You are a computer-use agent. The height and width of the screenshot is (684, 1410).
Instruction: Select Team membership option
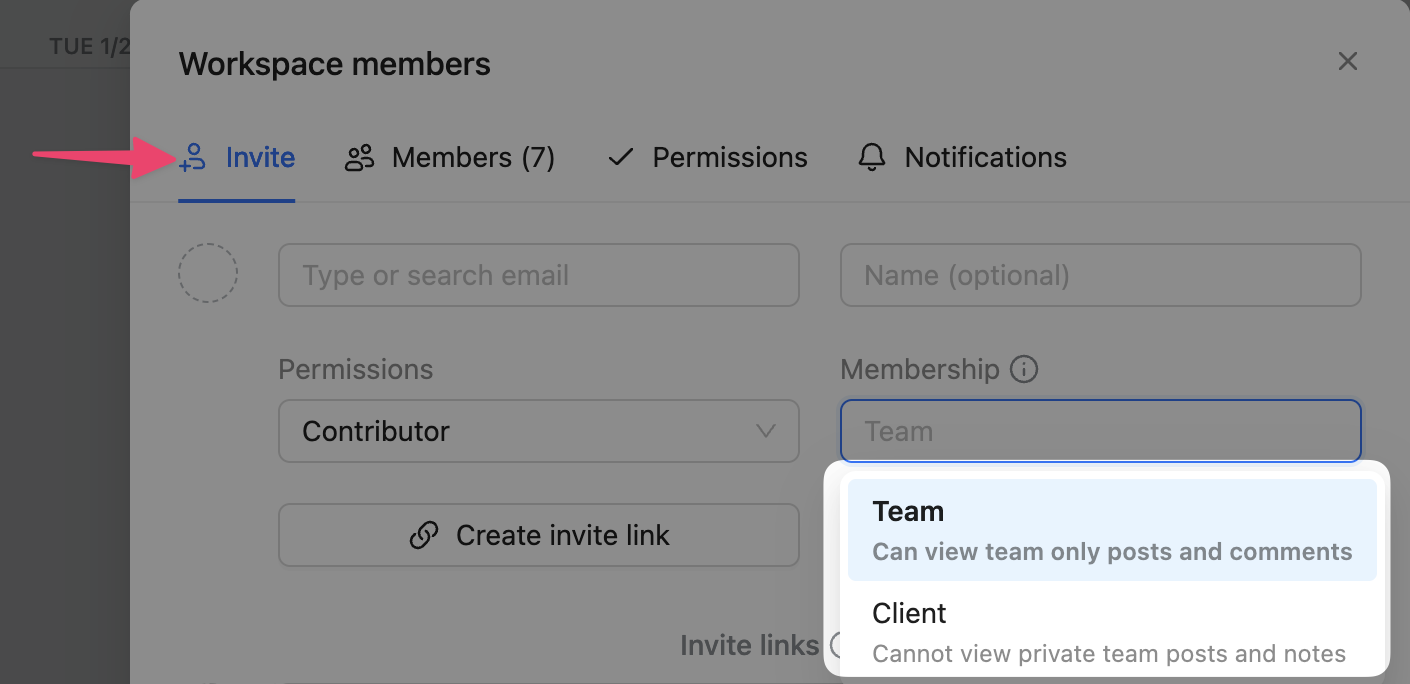(1111, 530)
